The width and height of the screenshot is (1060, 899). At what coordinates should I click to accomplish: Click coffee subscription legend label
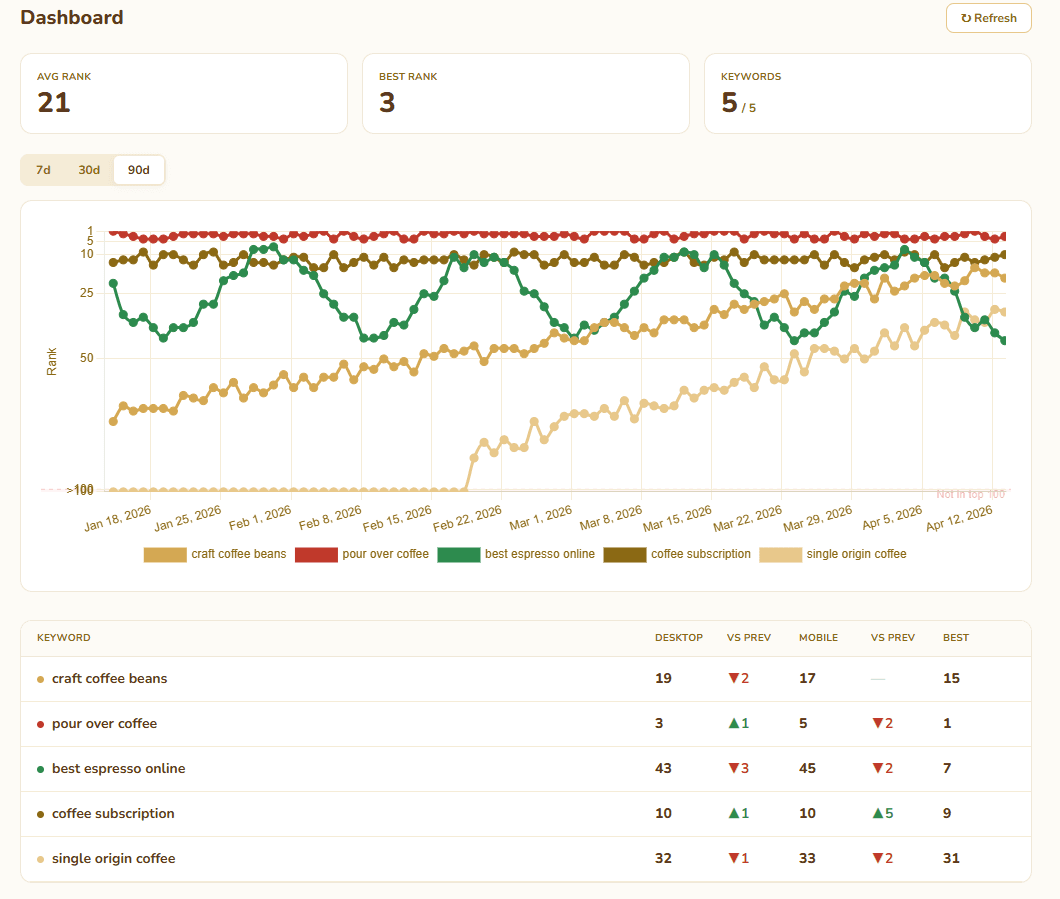click(x=701, y=554)
